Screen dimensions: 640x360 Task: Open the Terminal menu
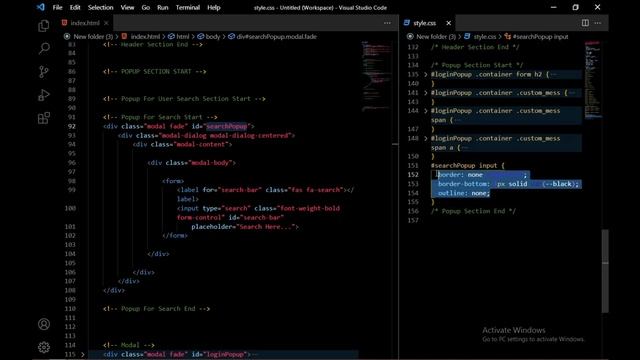coord(188,7)
